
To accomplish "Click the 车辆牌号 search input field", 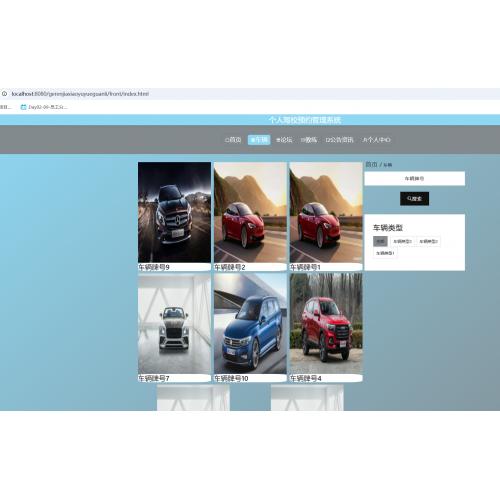I will tap(415, 179).
